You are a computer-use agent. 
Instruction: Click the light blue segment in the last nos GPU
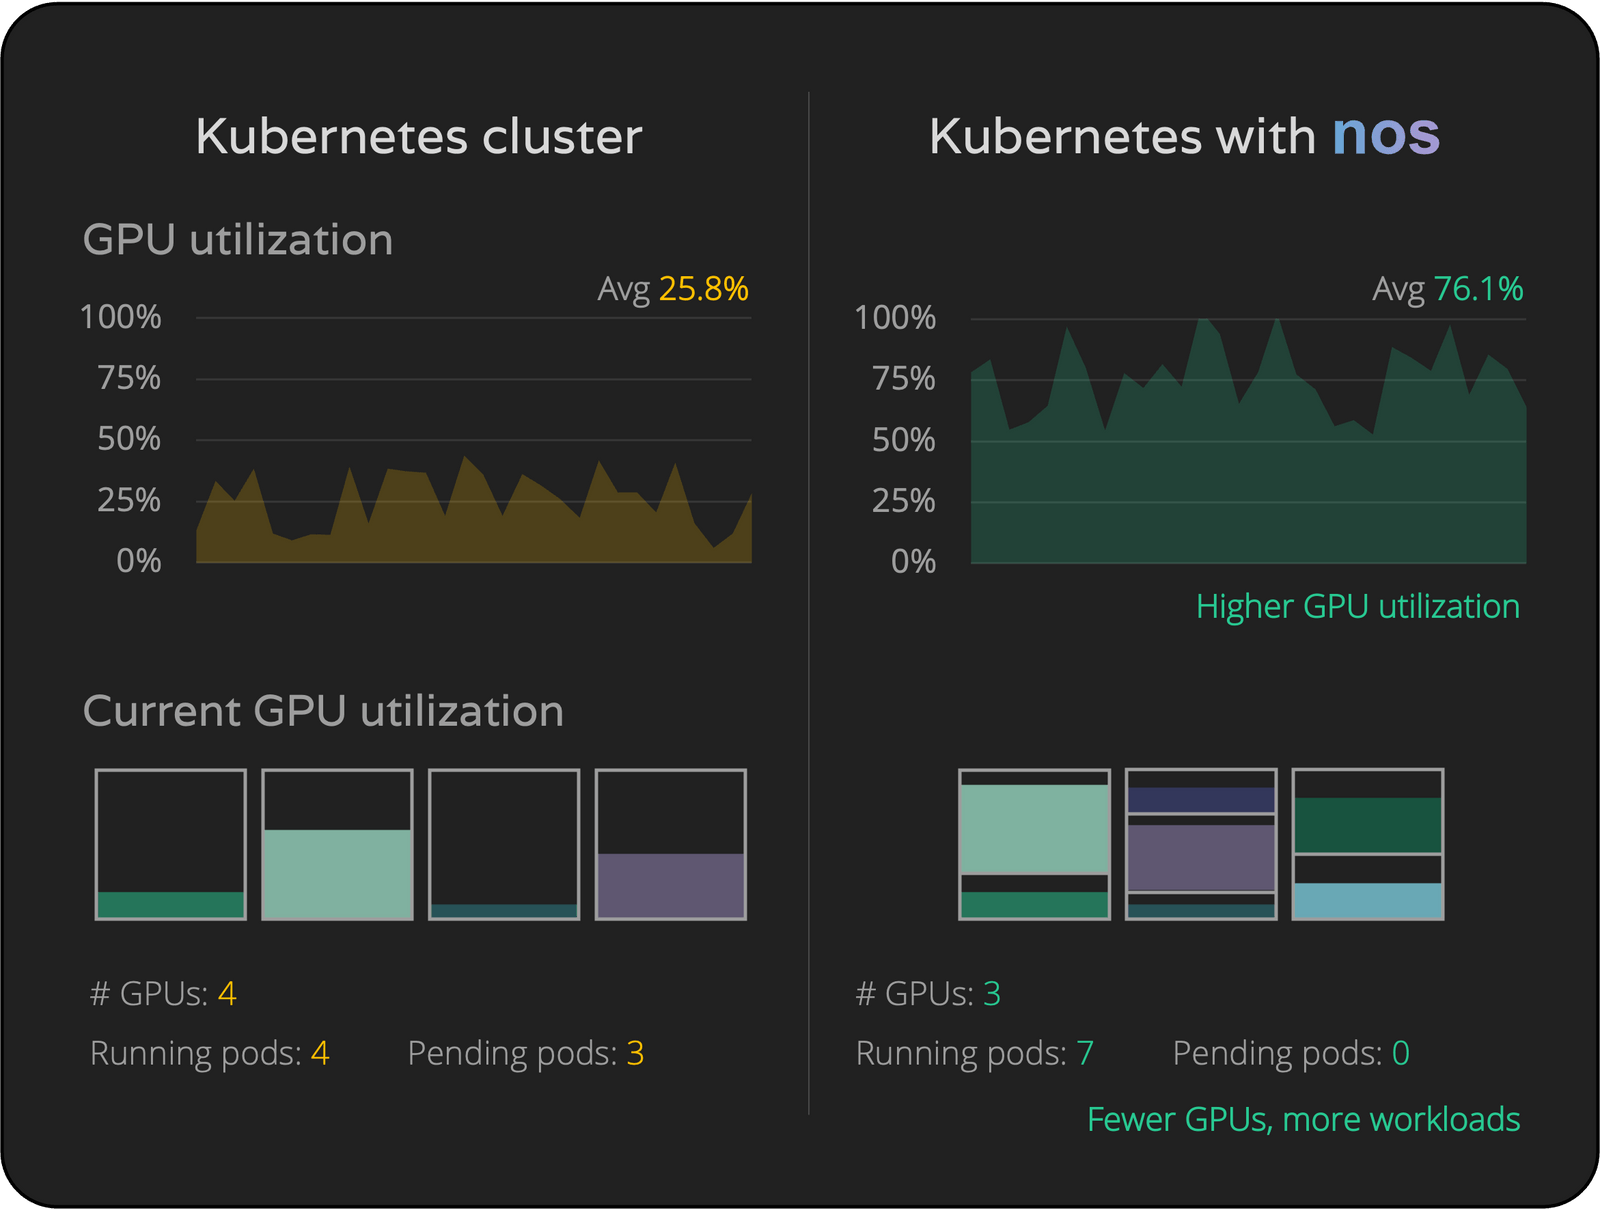1367,900
